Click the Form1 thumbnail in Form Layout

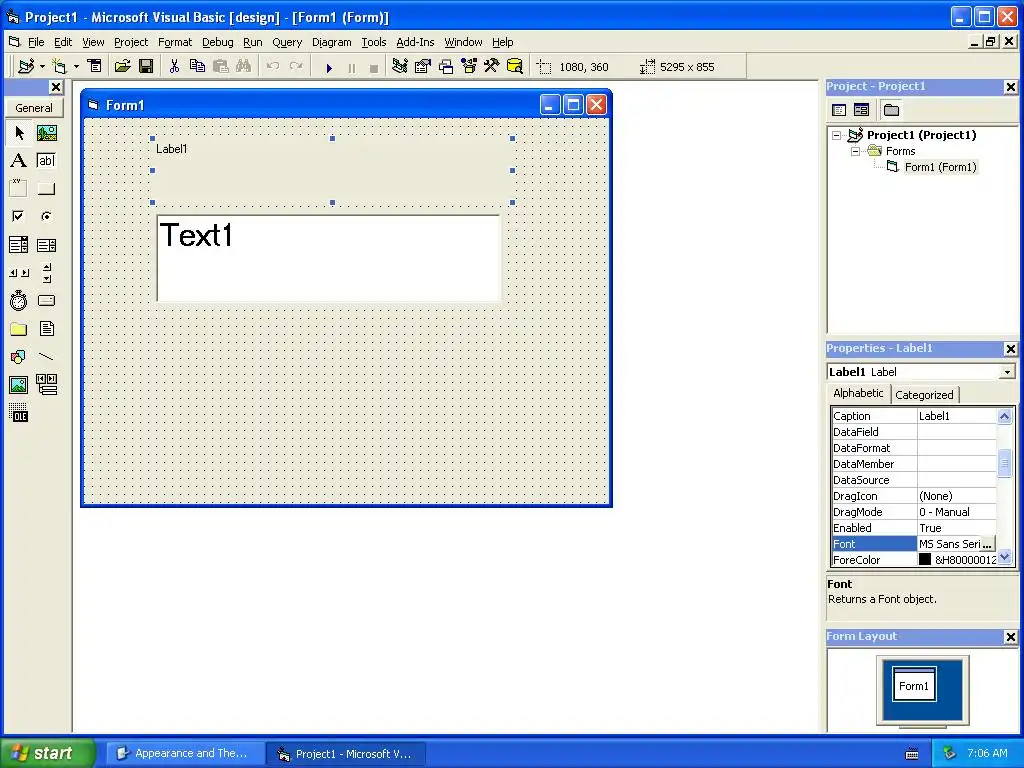tap(914, 685)
